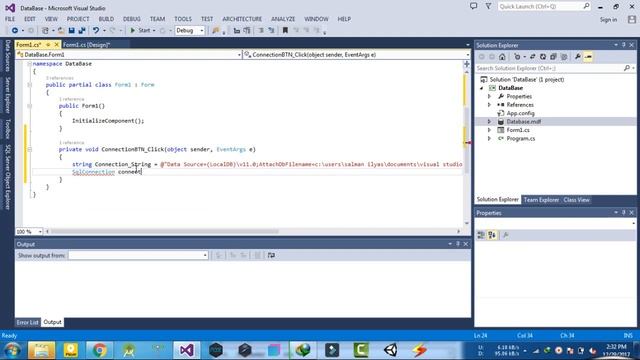The height and width of the screenshot is (360, 640).
Task: Expand the Database.mdf node
Action: pyautogui.click(x=489, y=122)
